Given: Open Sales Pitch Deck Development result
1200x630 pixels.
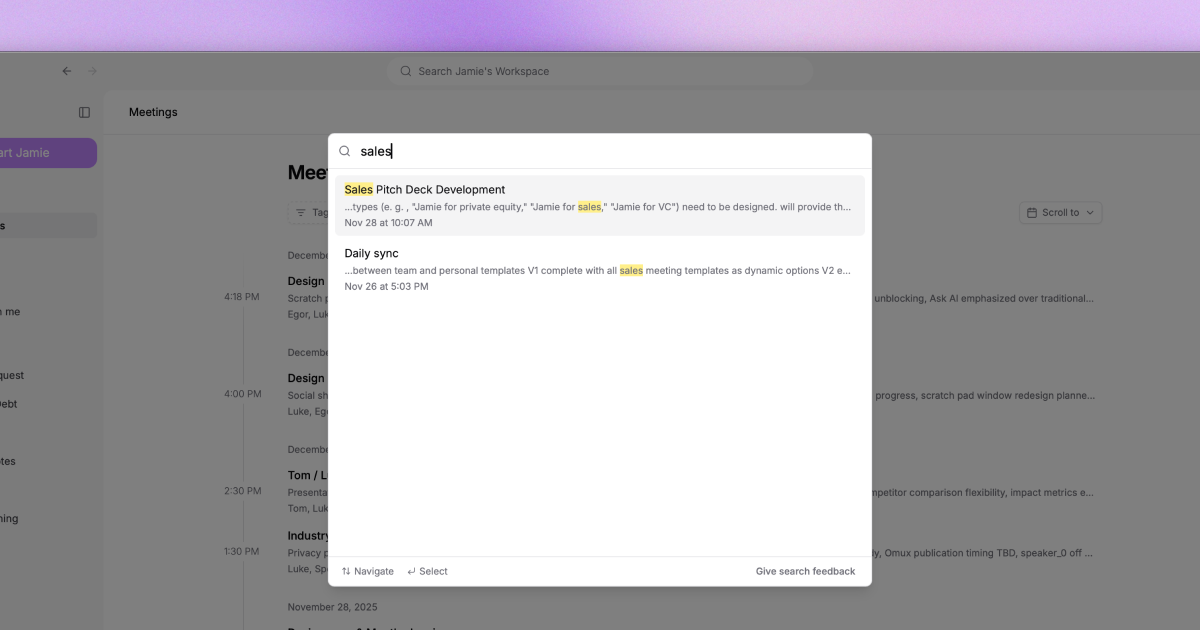Looking at the screenshot, I should [x=600, y=205].
